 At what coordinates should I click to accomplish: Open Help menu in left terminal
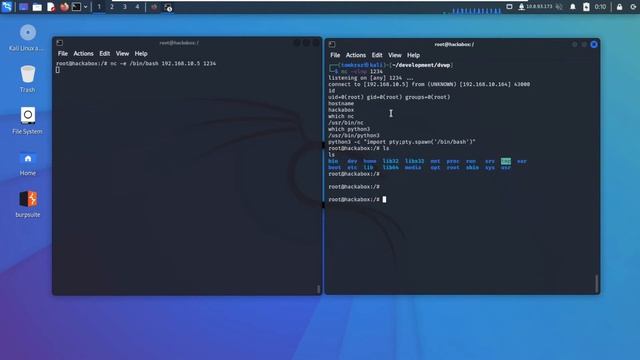click(x=141, y=53)
